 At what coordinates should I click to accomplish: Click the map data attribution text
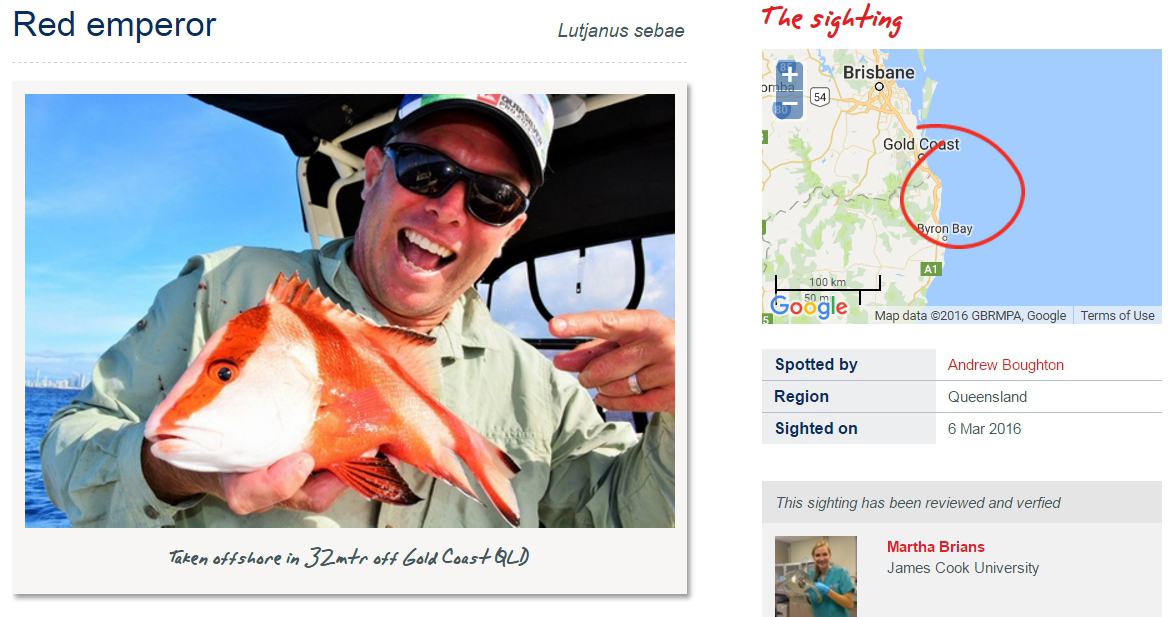coord(970,316)
